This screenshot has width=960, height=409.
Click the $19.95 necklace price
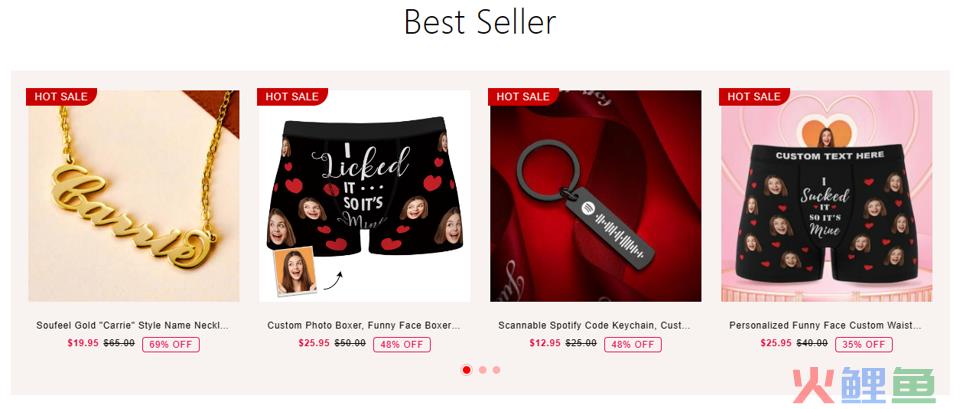[x=83, y=343]
